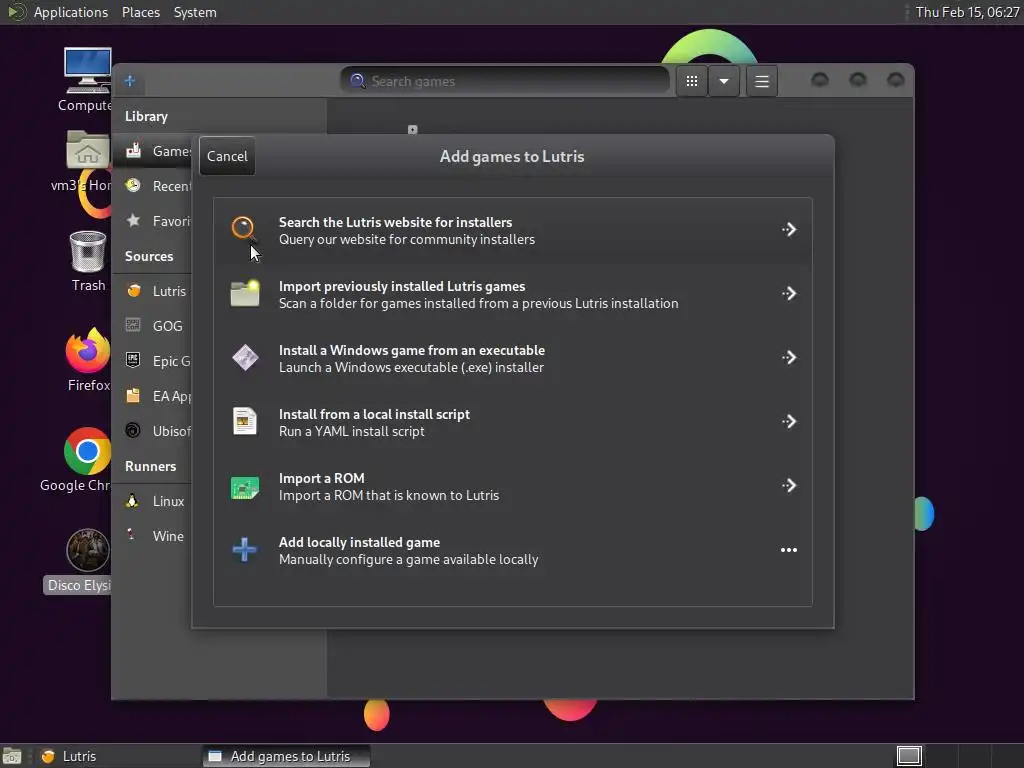Click the grid view icon in Lutris toolbar

click(x=692, y=81)
